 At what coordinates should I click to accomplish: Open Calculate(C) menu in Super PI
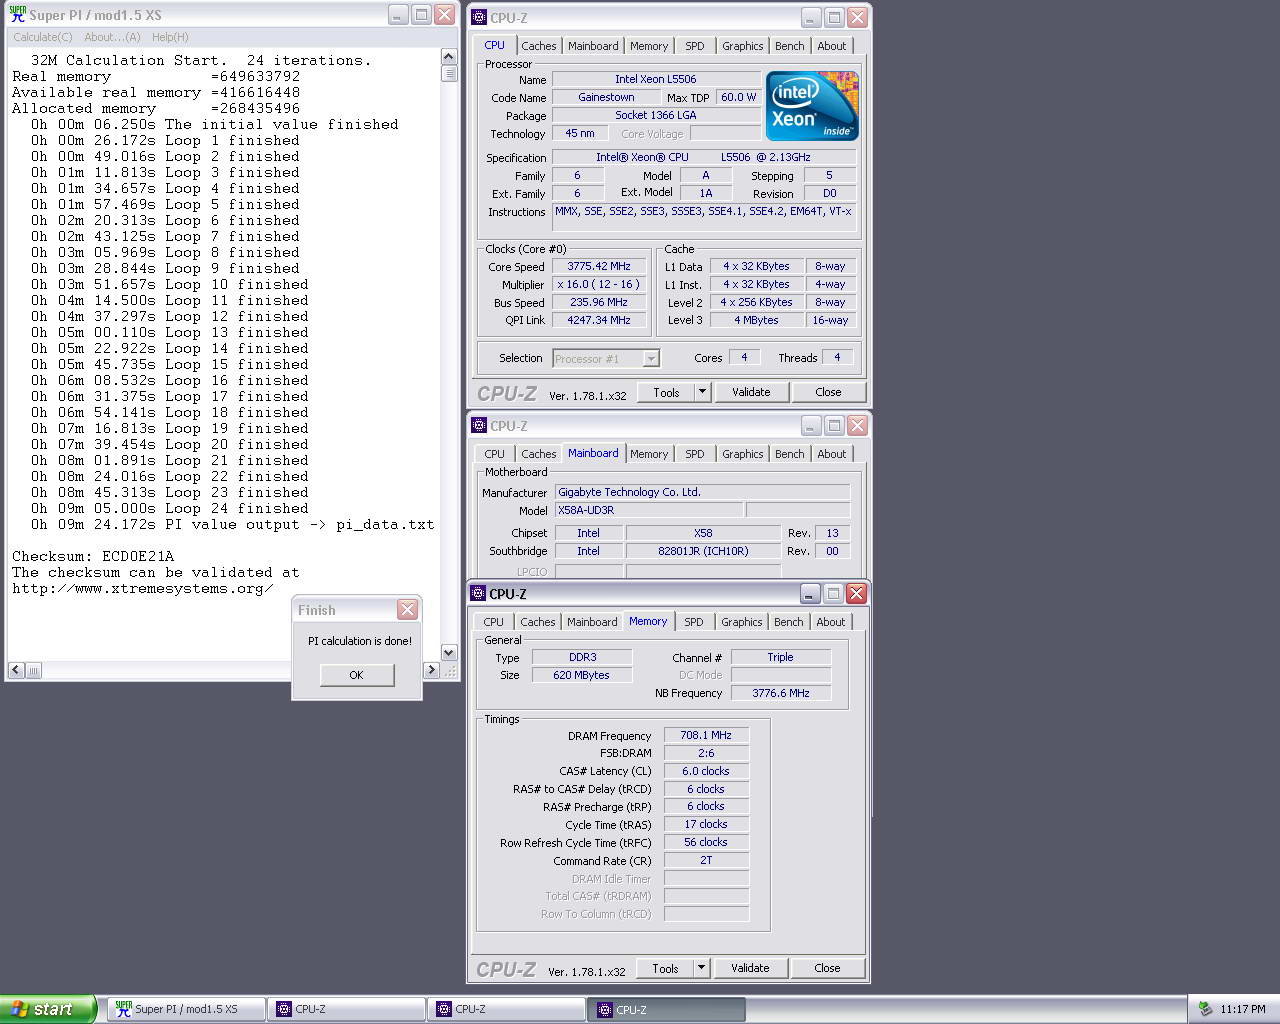tap(43, 37)
